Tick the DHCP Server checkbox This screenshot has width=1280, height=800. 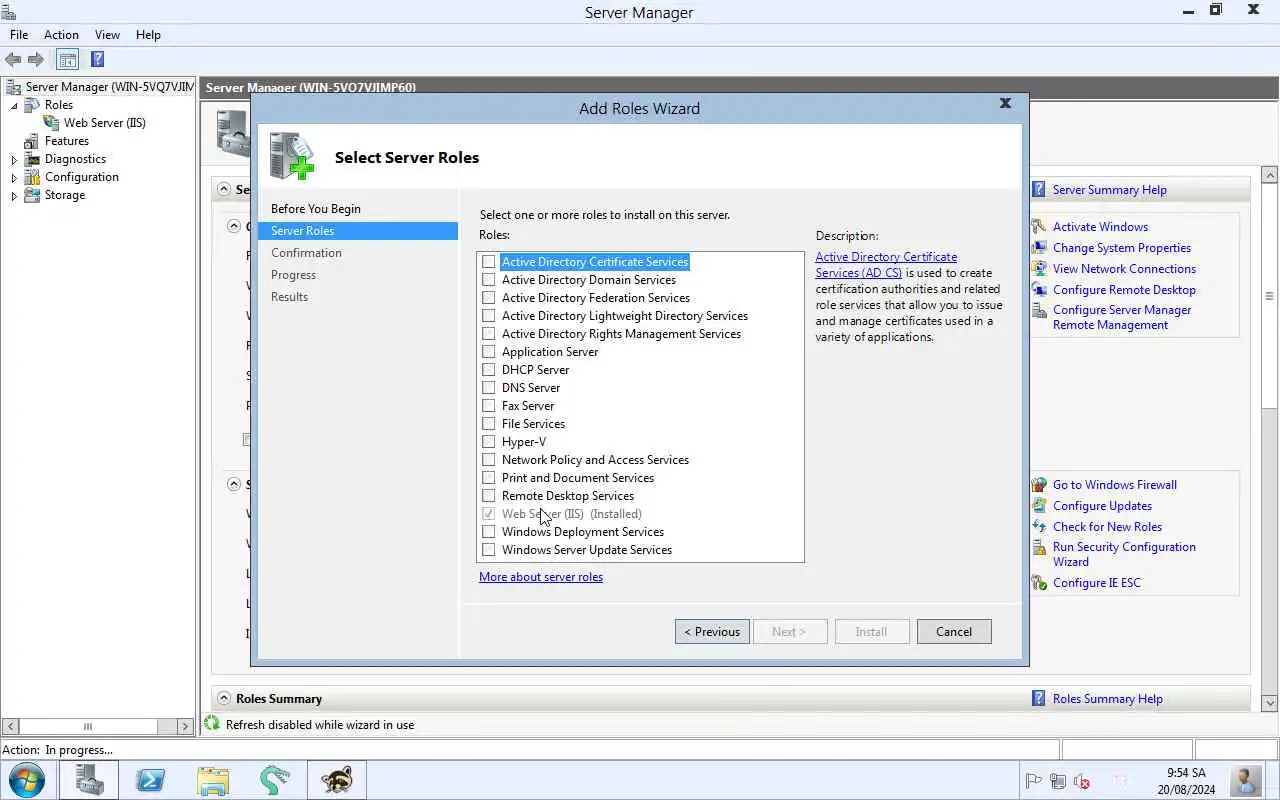coord(489,370)
